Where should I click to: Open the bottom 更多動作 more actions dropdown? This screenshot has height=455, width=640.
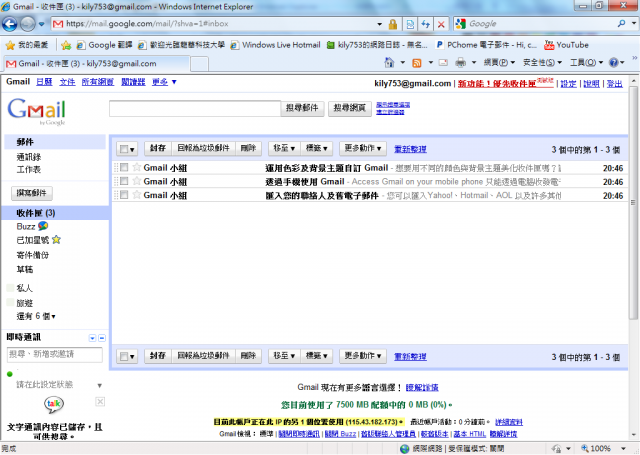click(363, 356)
